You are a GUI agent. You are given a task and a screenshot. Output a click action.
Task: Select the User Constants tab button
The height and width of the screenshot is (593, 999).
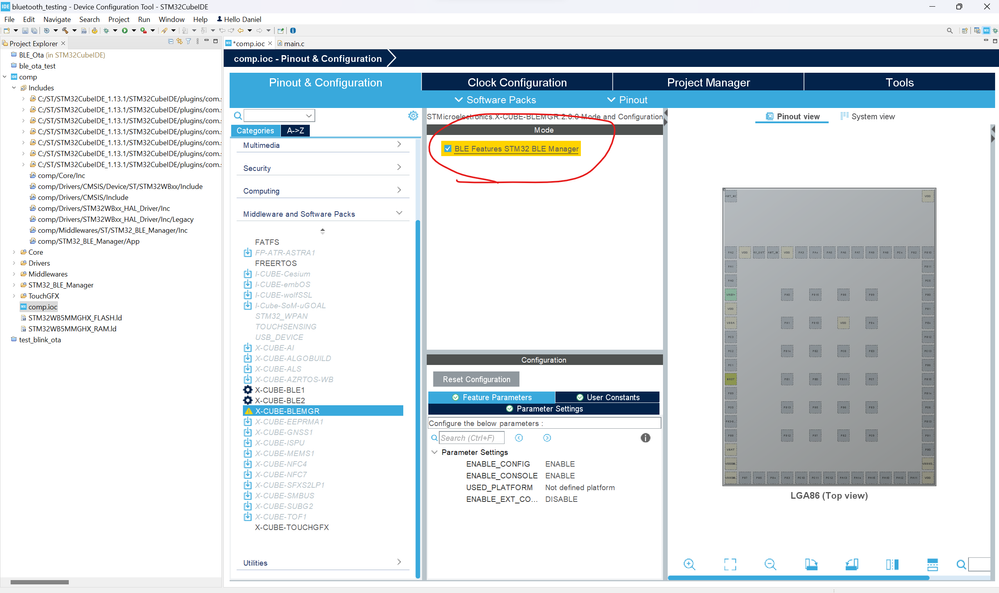[x=607, y=397]
